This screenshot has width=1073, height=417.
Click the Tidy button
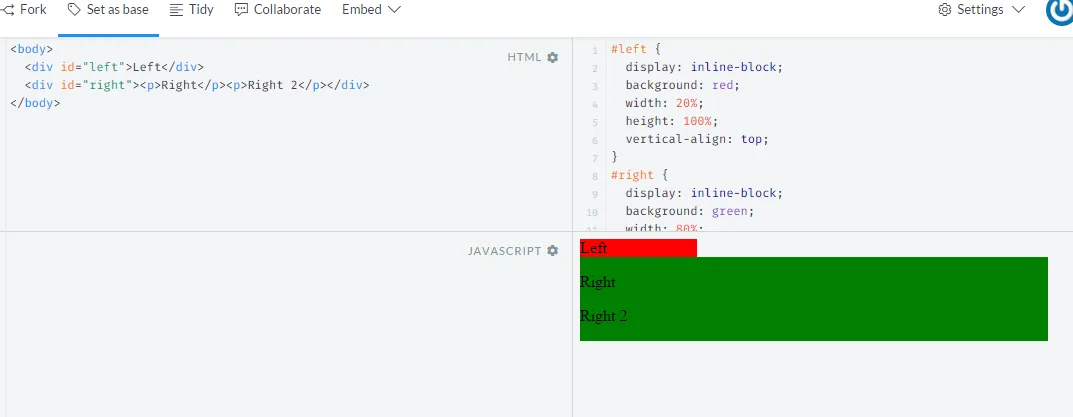pos(192,10)
